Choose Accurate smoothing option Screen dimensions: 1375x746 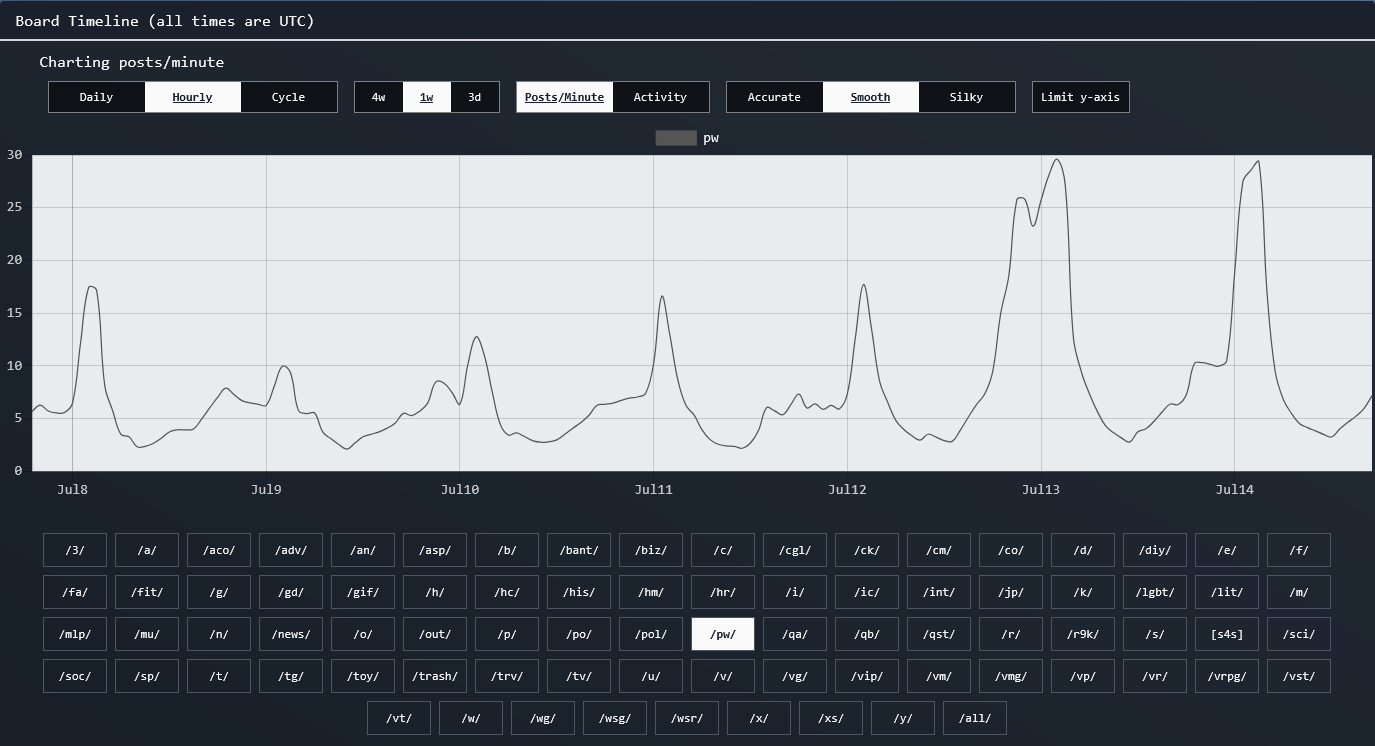pyautogui.click(x=774, y=97)
